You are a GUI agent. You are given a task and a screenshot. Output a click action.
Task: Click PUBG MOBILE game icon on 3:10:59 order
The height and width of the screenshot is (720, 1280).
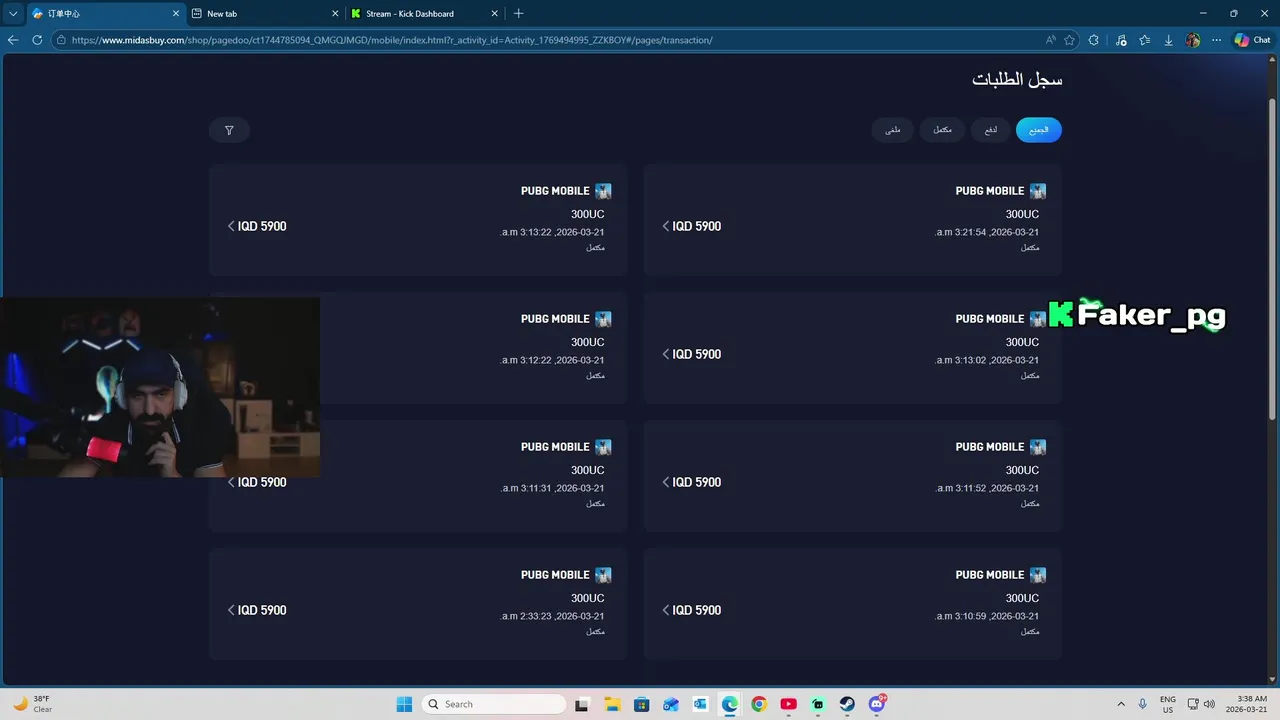[1038, 575]
